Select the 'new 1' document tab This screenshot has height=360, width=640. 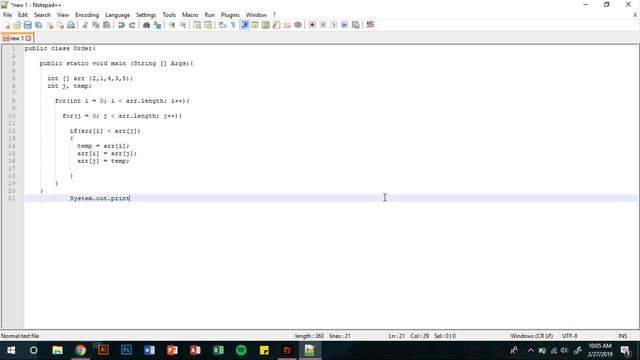(16, 38)
